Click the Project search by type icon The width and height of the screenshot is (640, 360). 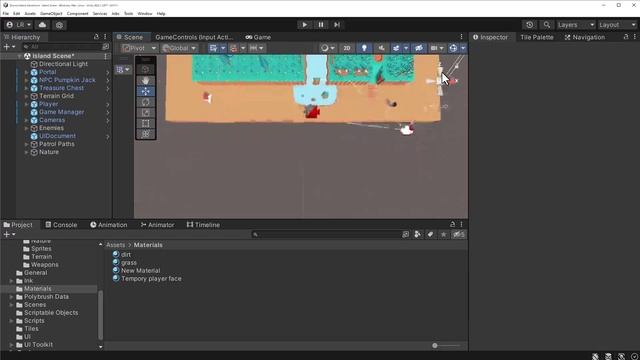(x=417, y=234)
